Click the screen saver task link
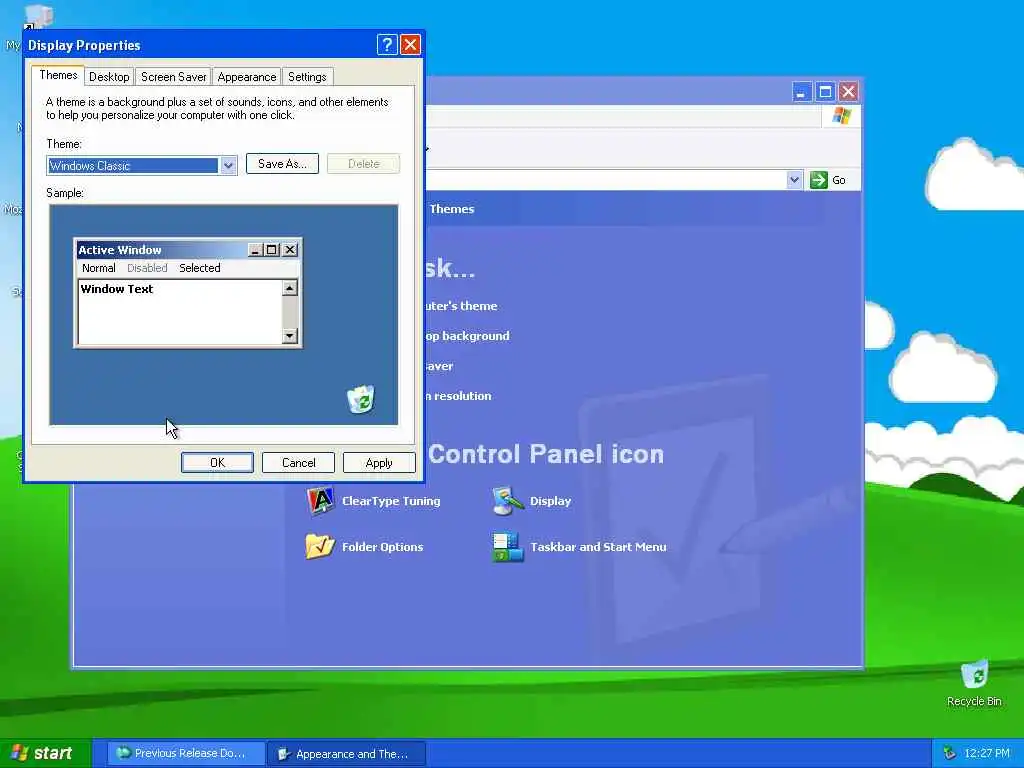1024x768 pixels. [440, 366]
